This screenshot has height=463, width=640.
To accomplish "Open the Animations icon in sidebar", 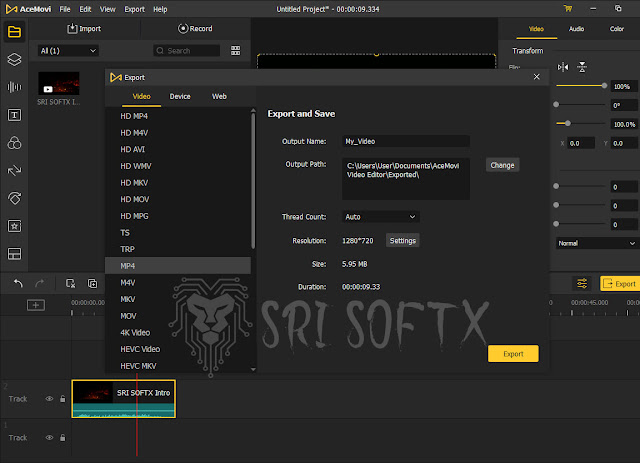I will click(14, 198).
